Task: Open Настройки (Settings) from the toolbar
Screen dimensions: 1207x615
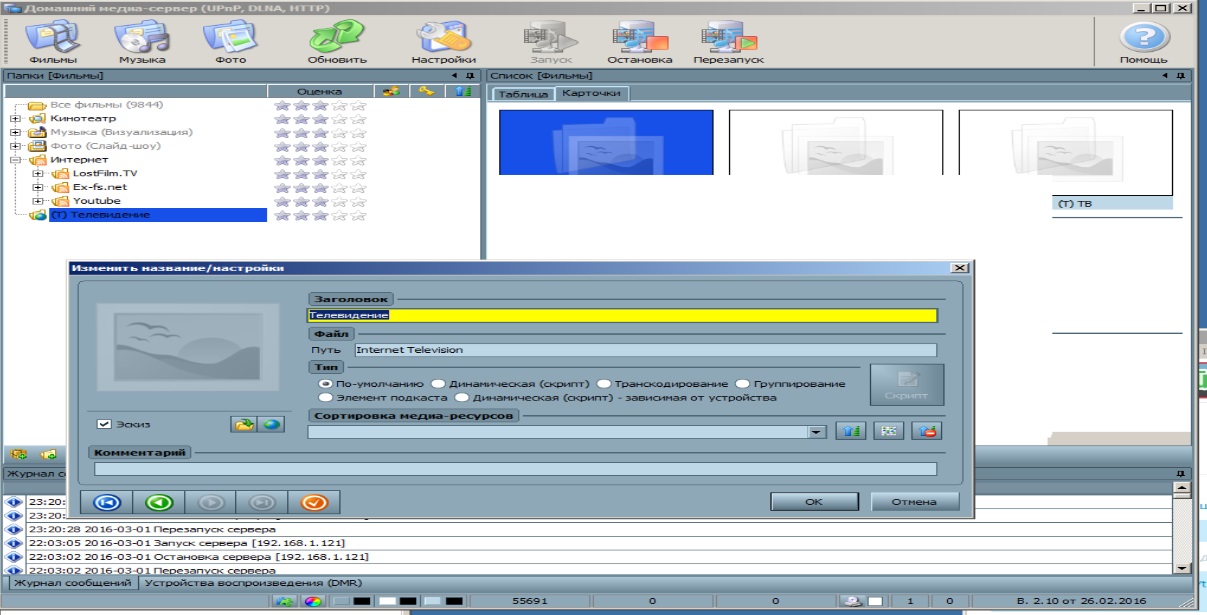Action: (443, 41)
